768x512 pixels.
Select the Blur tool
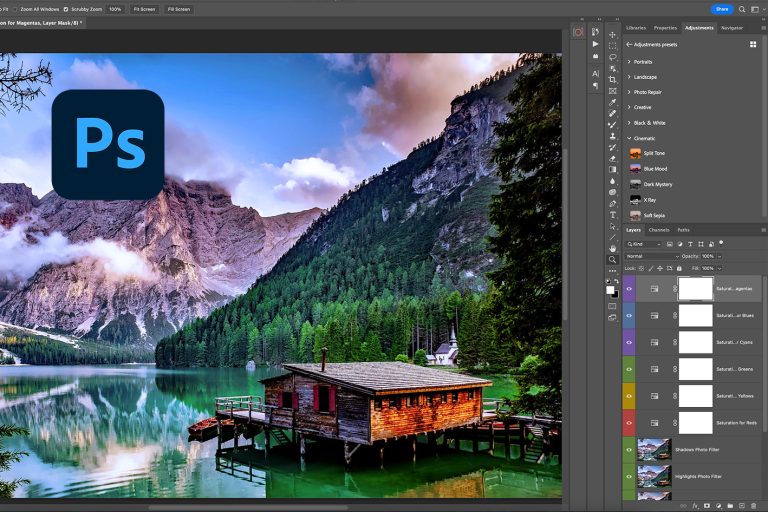[x=612, y=181]
